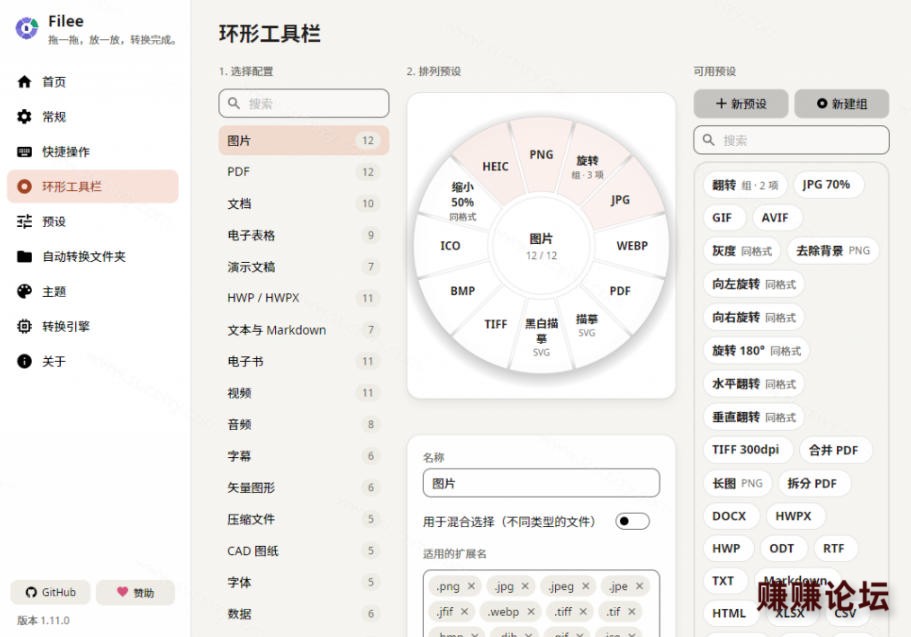Click the 赞助 sponsor button
The height and width of the screenshot is (637, 911).
(x=135, y=592)
